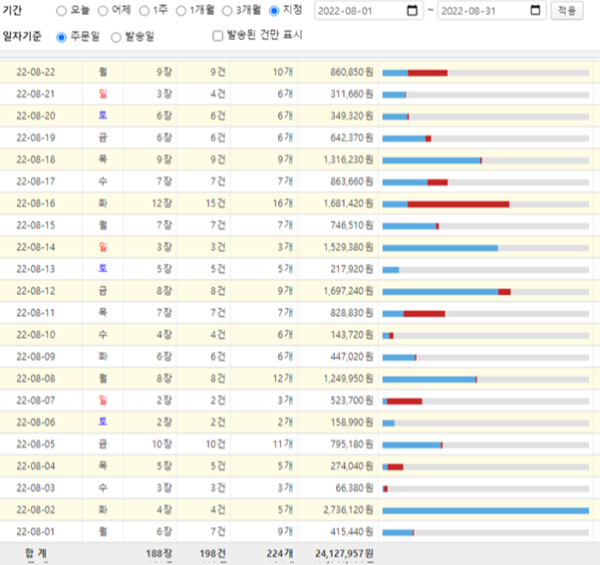
Task: Click the 적용 apply button
Action: tap(567, 10)
